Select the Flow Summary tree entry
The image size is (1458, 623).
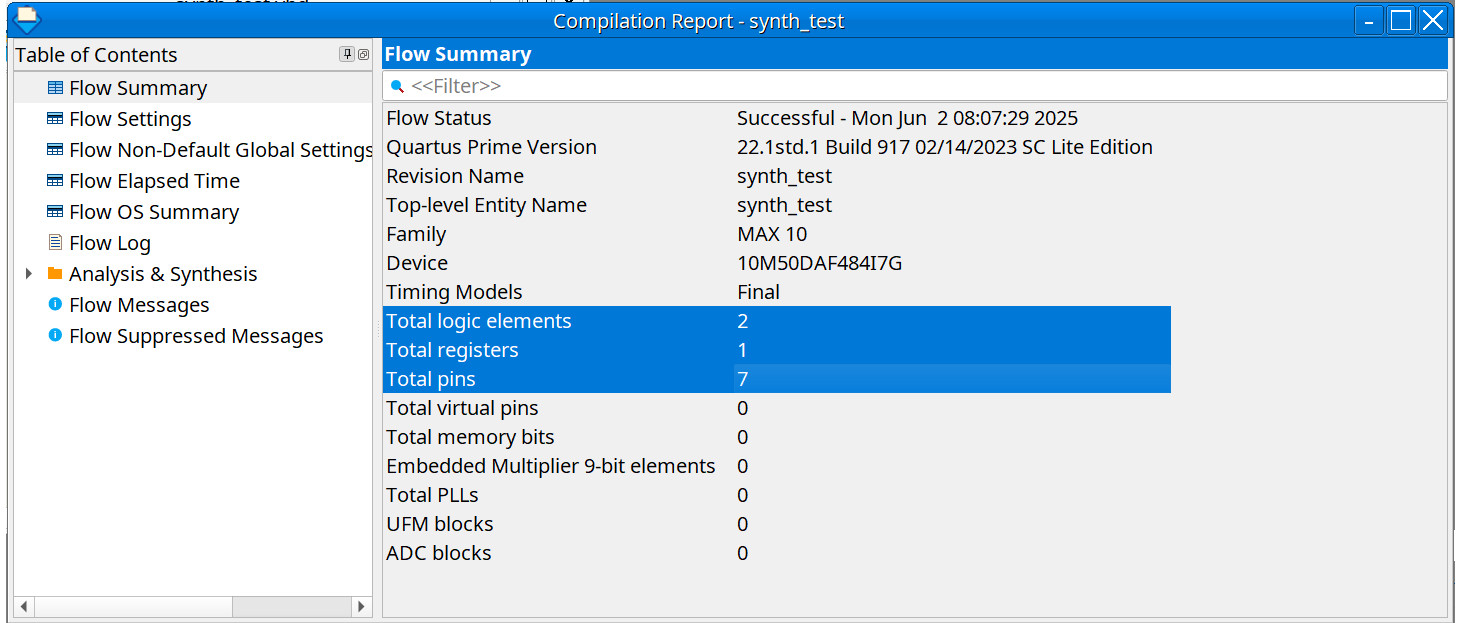(137, 88)
